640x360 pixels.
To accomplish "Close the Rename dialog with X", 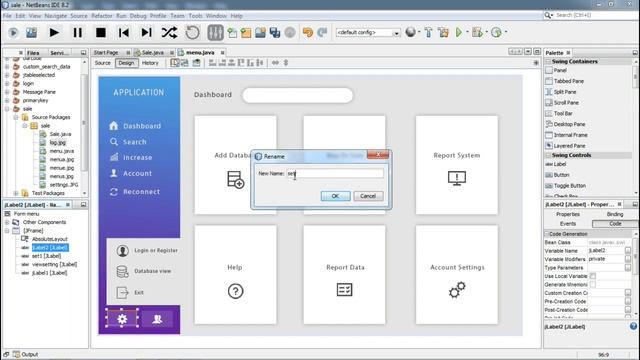I will 378,154.
